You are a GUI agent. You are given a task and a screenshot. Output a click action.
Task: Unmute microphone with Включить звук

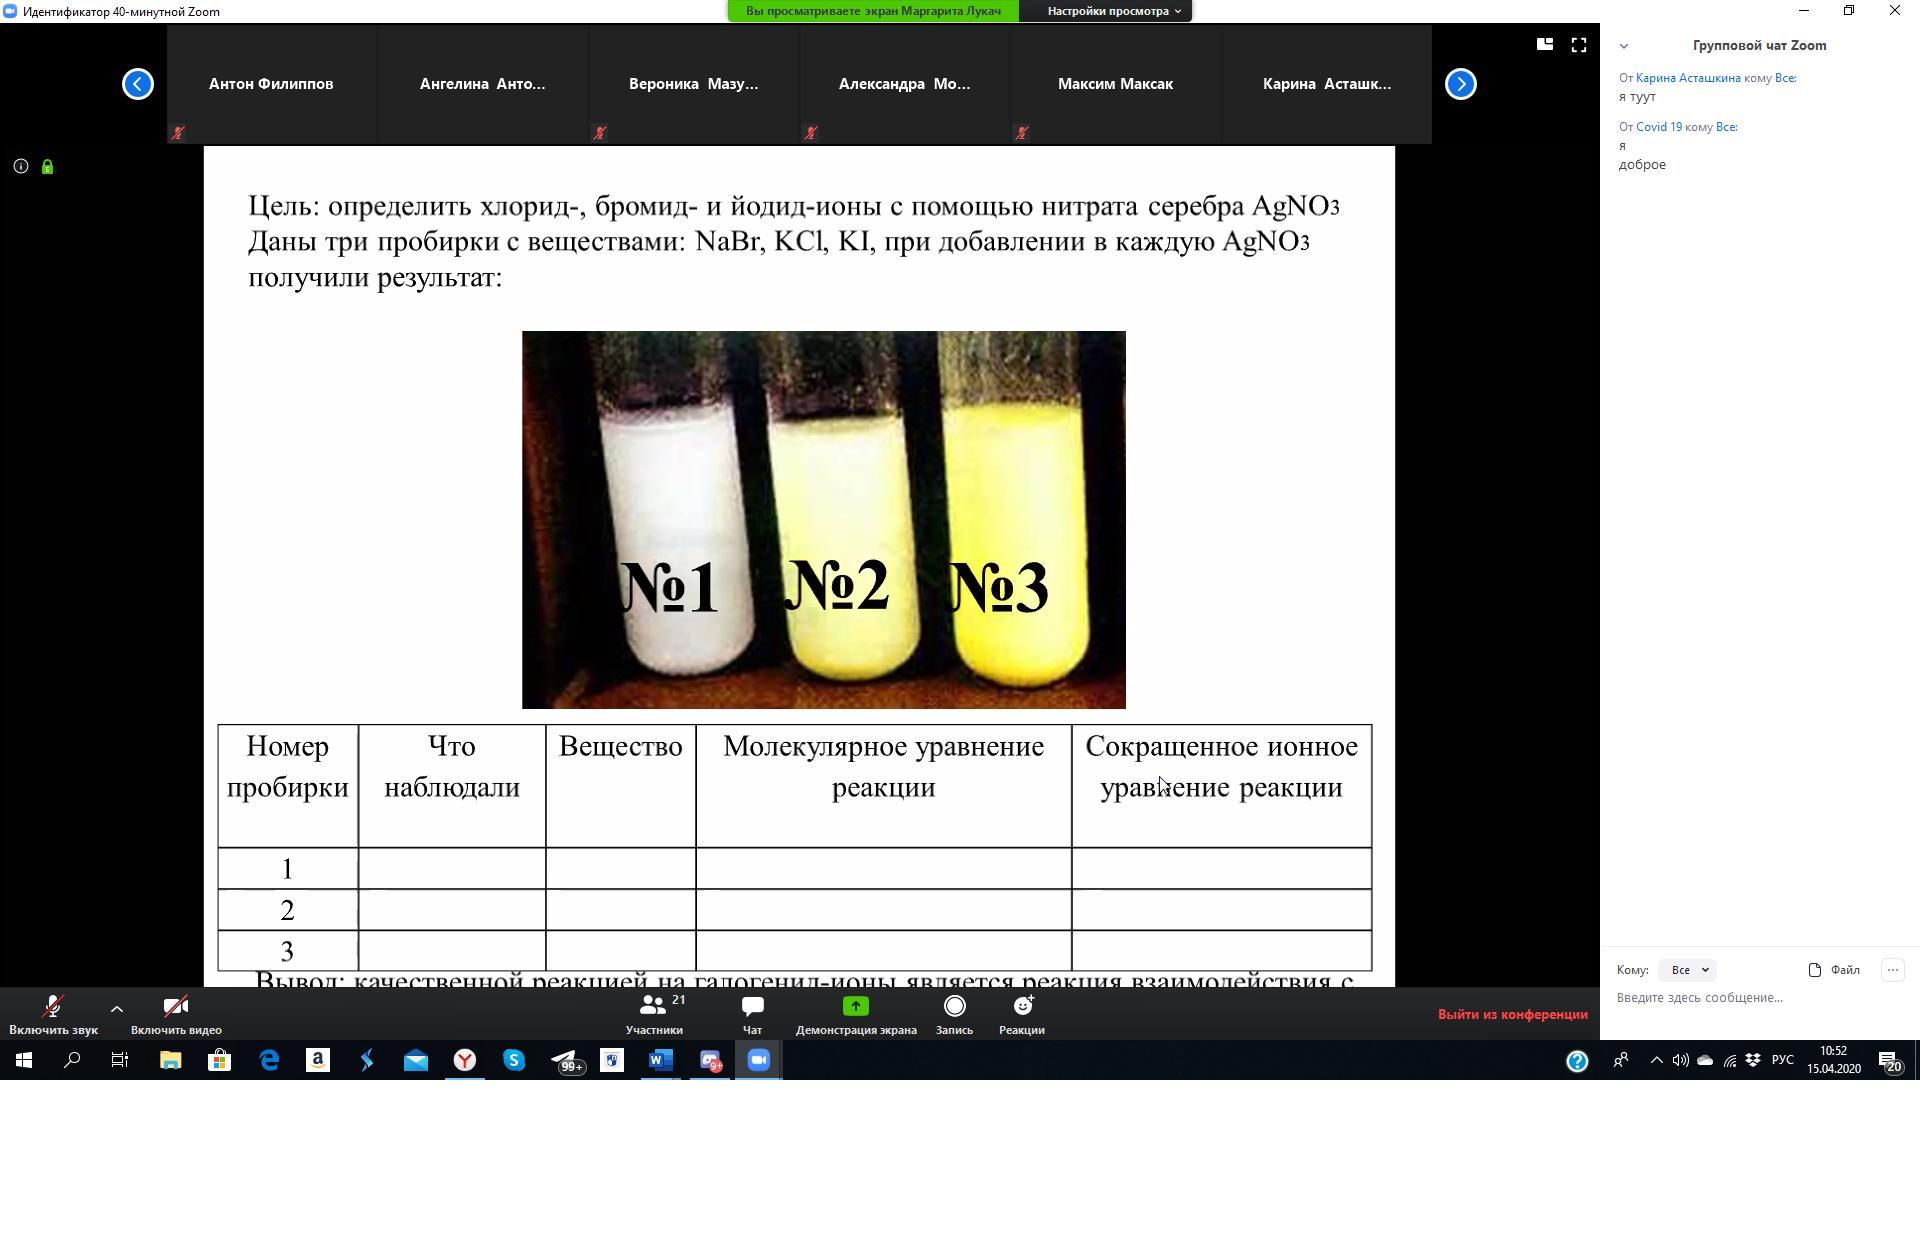(53, 1014)
